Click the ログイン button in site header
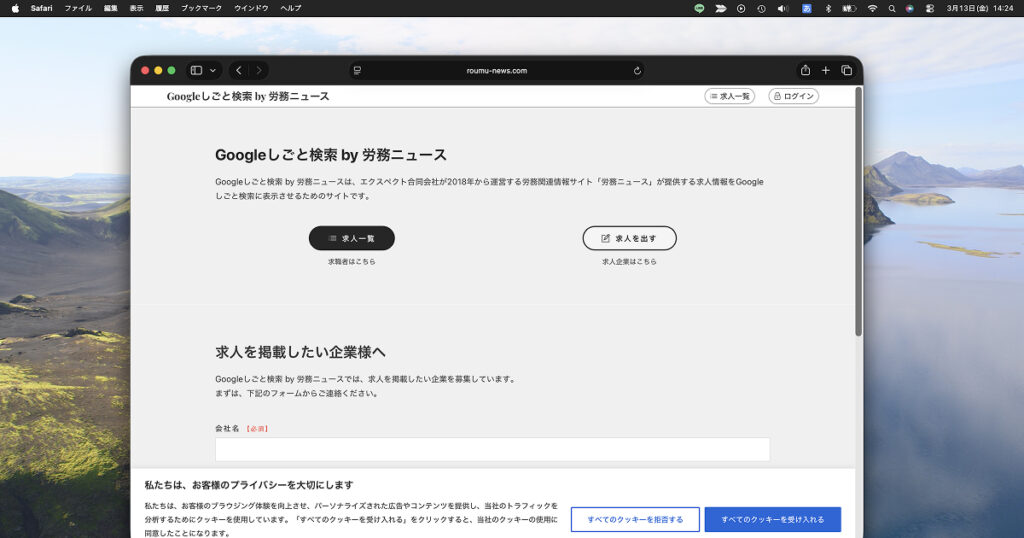The image size is (1024, 538). [x=793, y=96]
